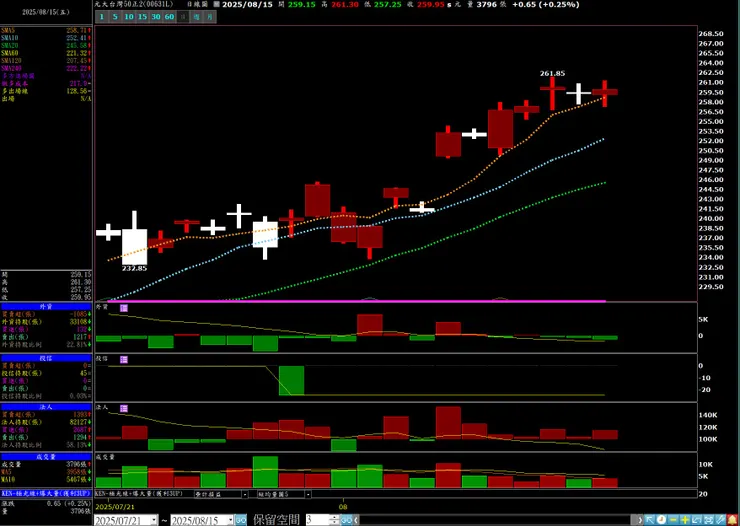Click the fit-width icon in bottom toolbar
Screen dimensions: 740x526
[x=709, y=520]
